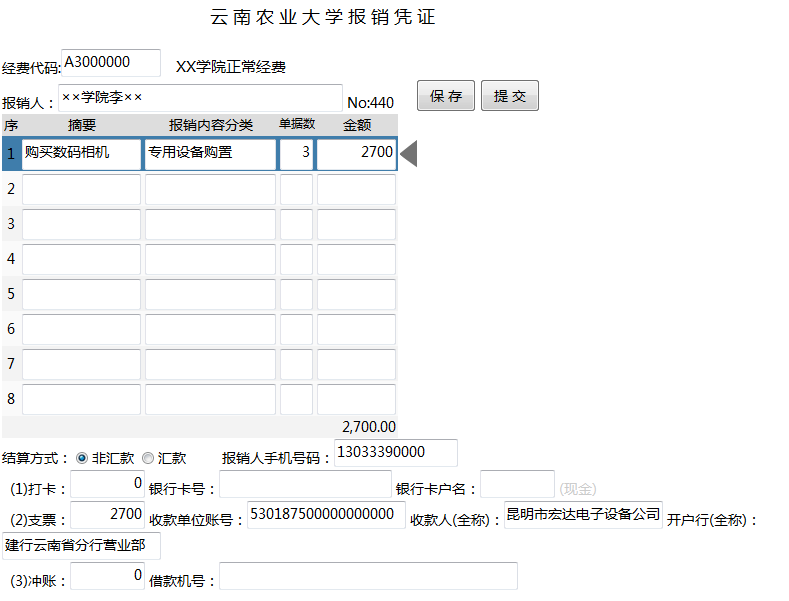Click the 摘要 cell in row 3

point(81,224)
